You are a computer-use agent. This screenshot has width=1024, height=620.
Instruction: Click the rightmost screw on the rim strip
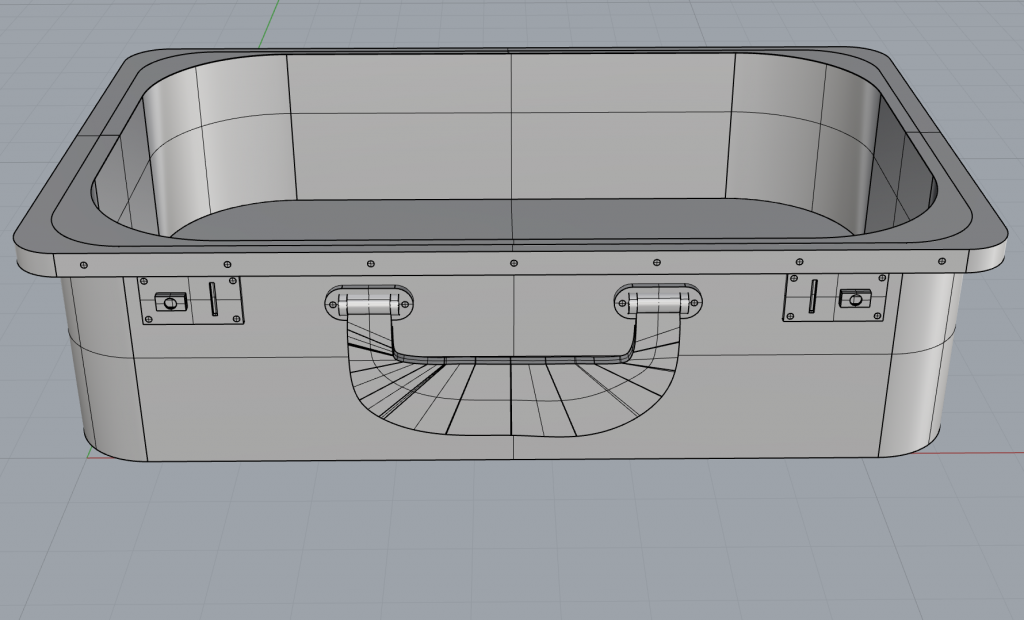click(942, 260)
